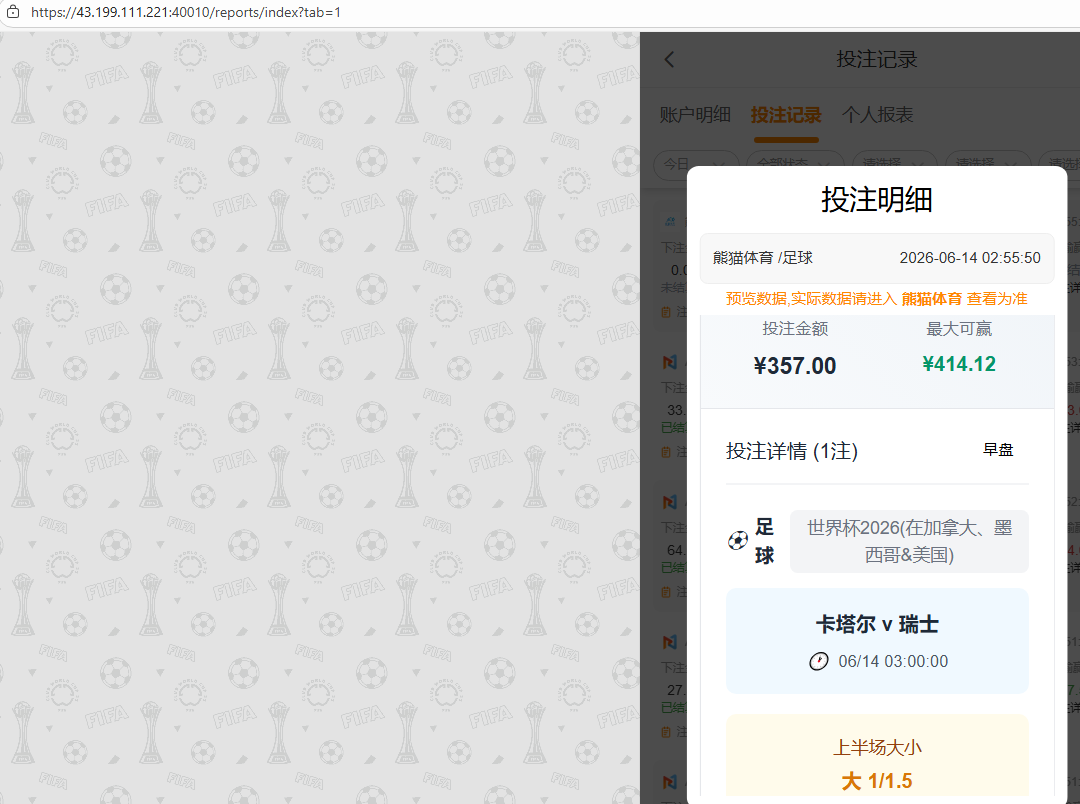Image resolution: width=1080 pixels, height=804 pixels.
Task: Click the timestamp 2026-06-14 02:55:50
Action: 970,258
